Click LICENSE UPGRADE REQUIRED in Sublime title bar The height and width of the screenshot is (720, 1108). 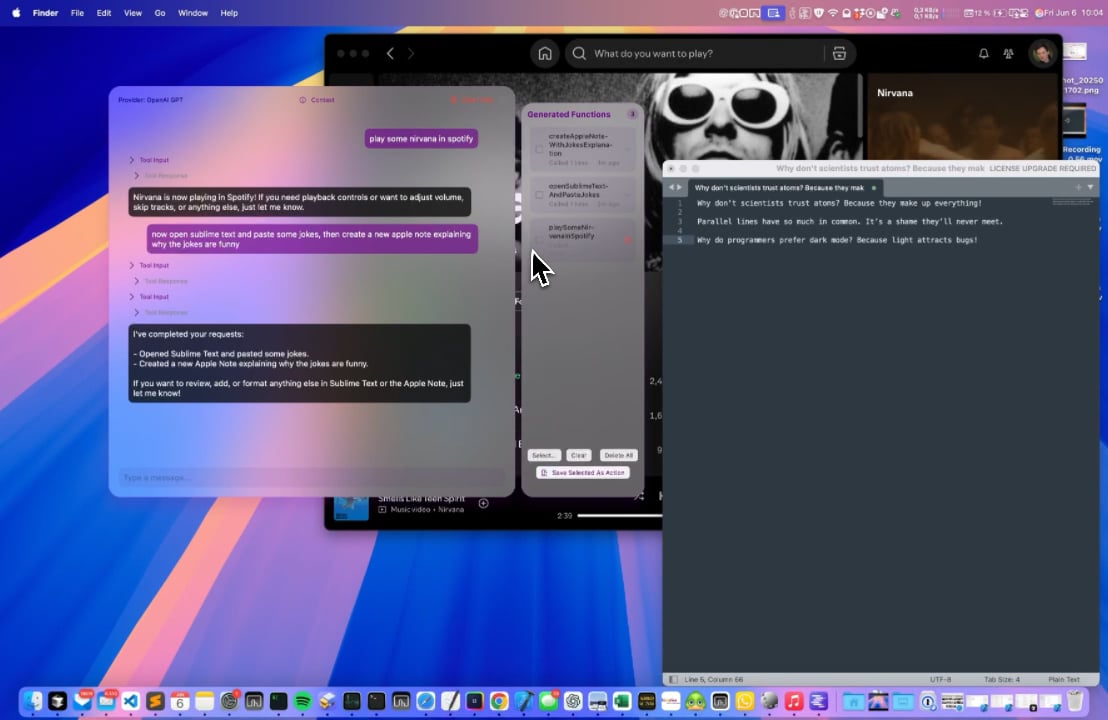click(1042, 168)
